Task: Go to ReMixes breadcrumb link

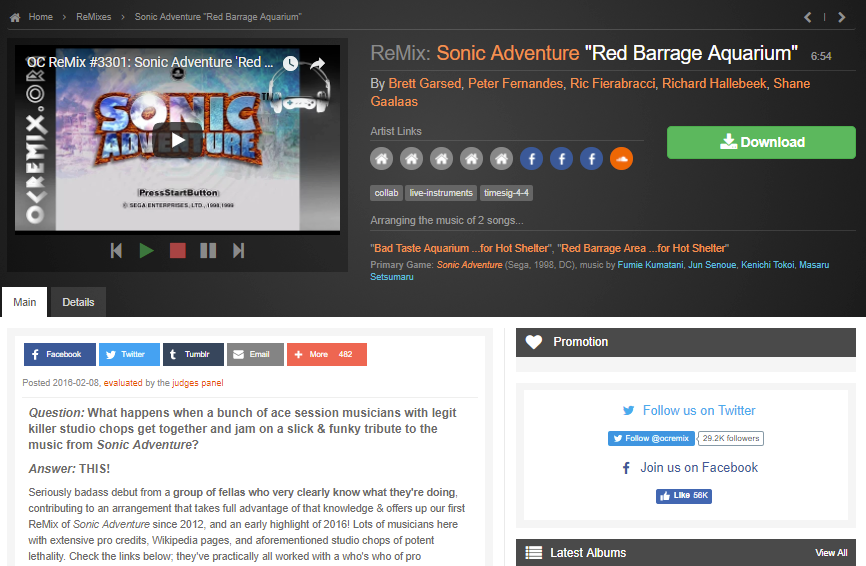Action: [x=93, y=17]
